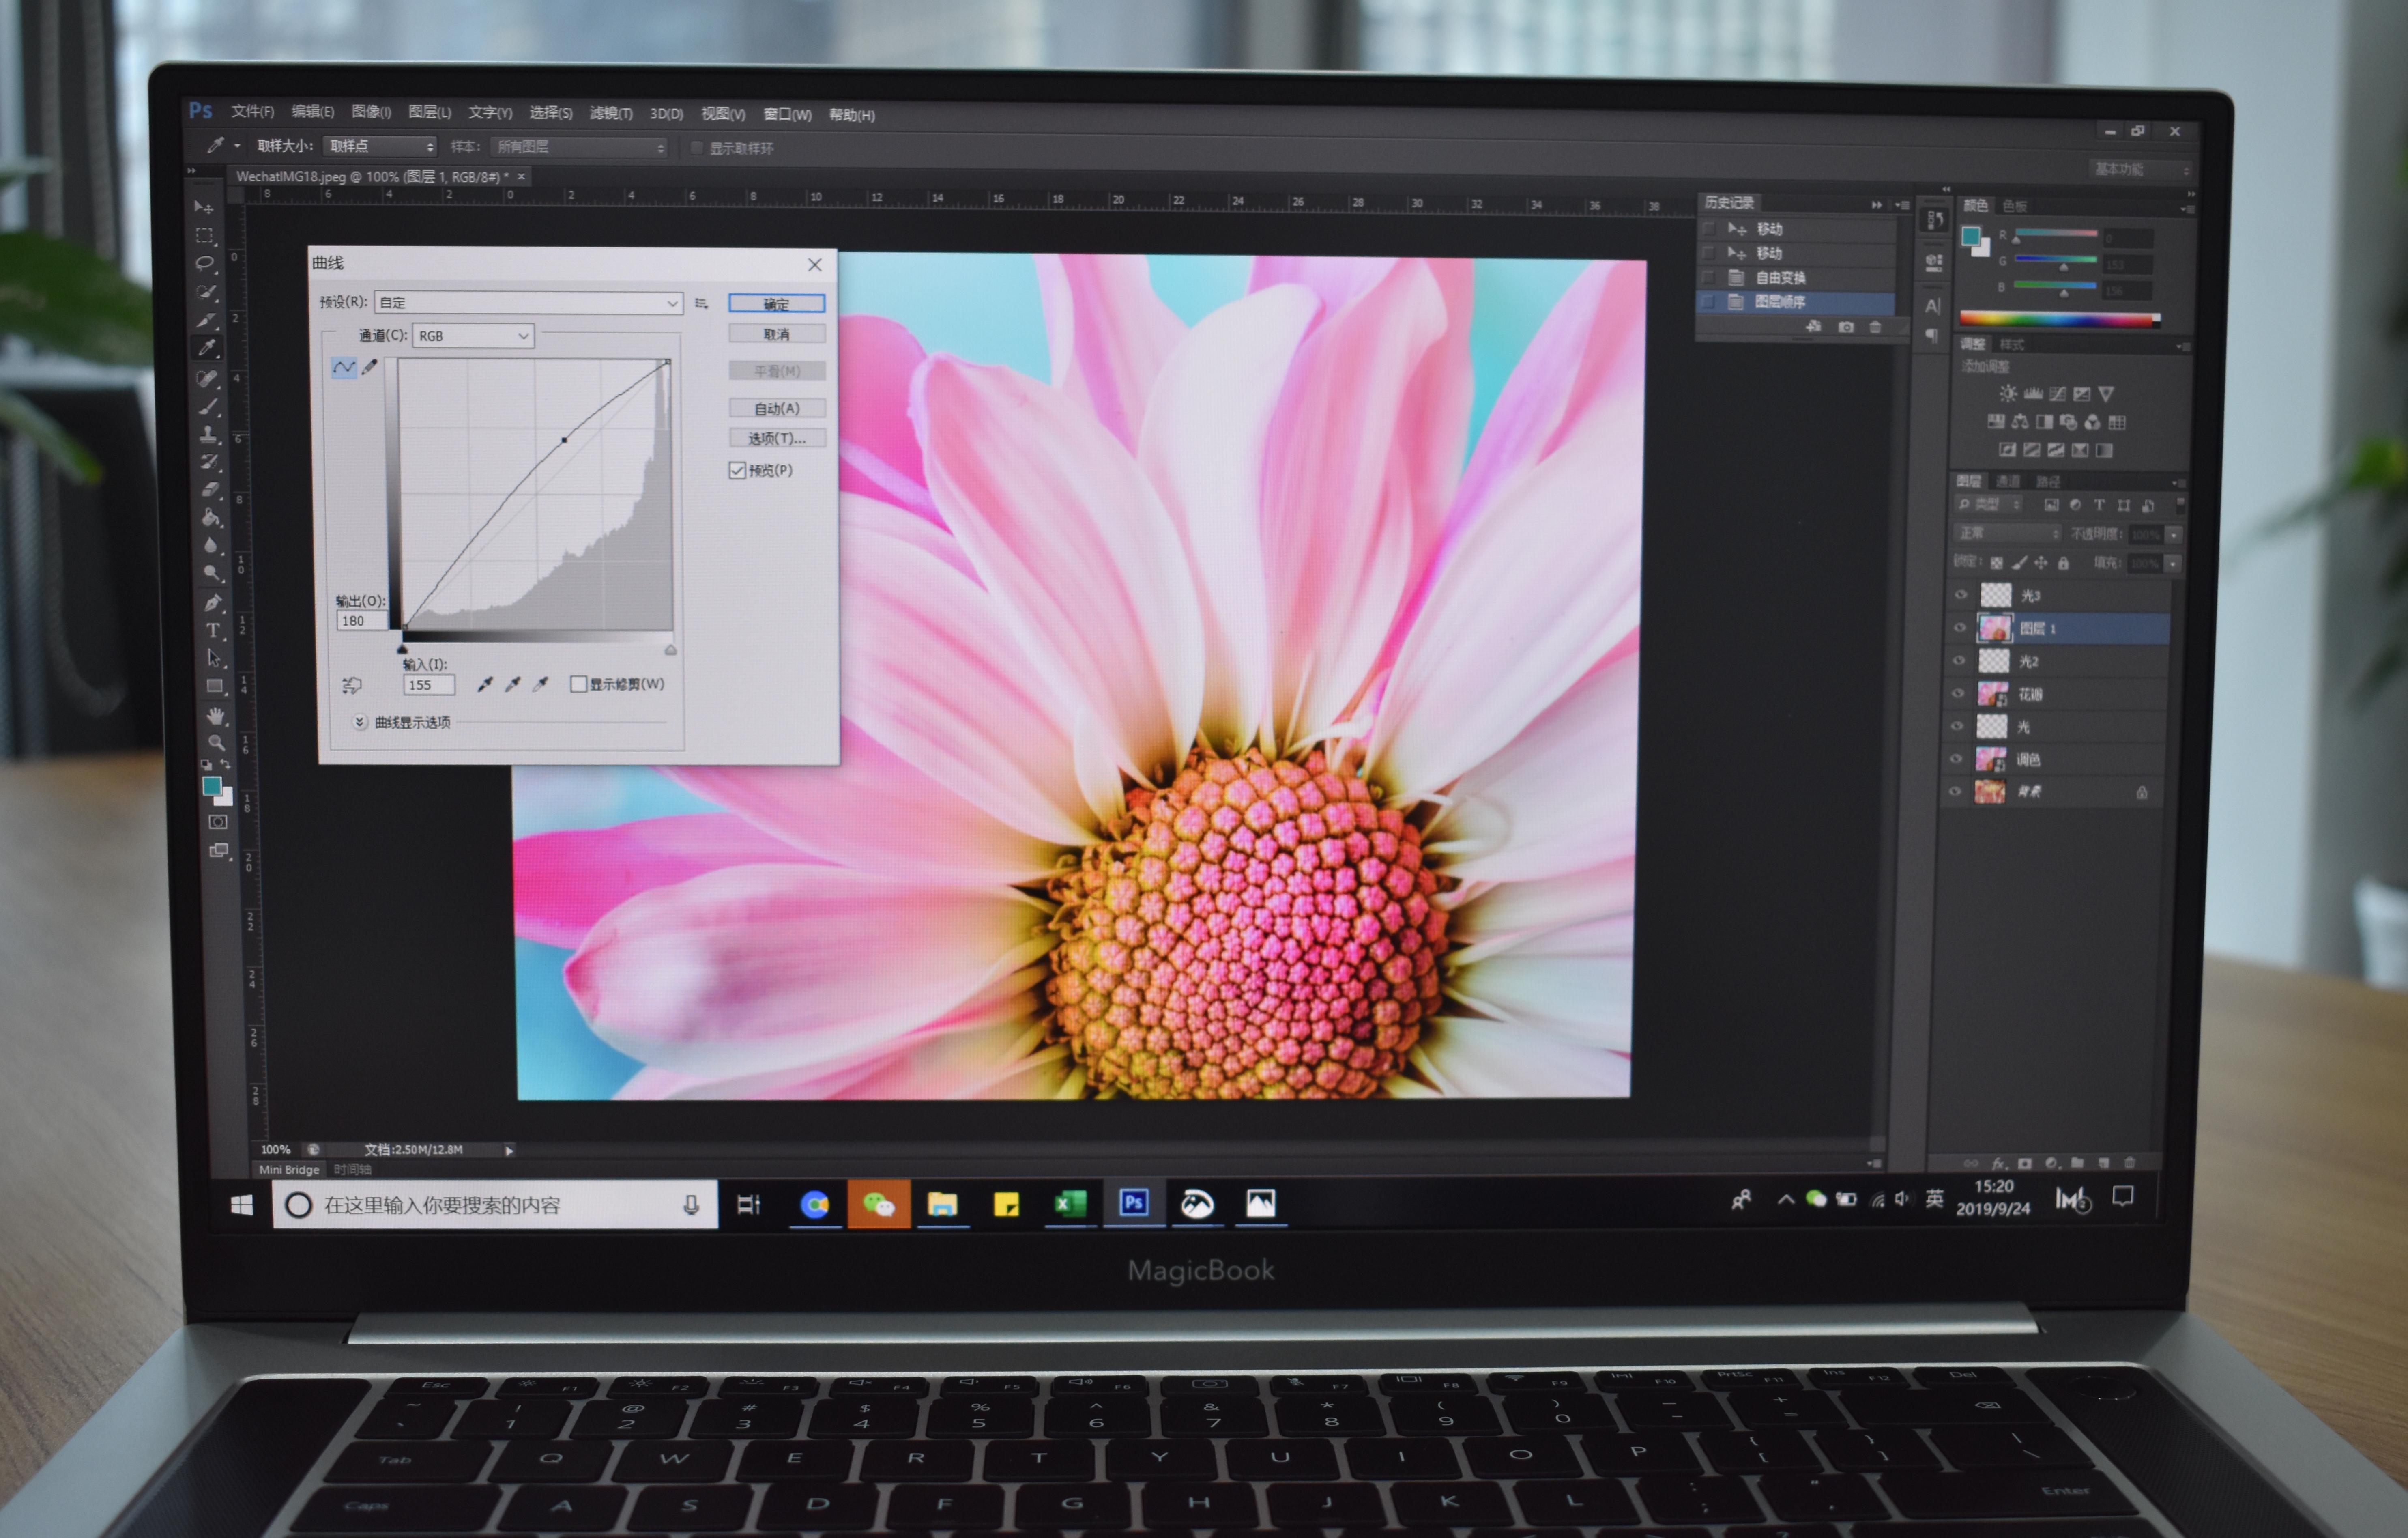Click the 输入(I) input value field
Viewport: 2408px width, 1538px height.
click(x=429, y=685)
